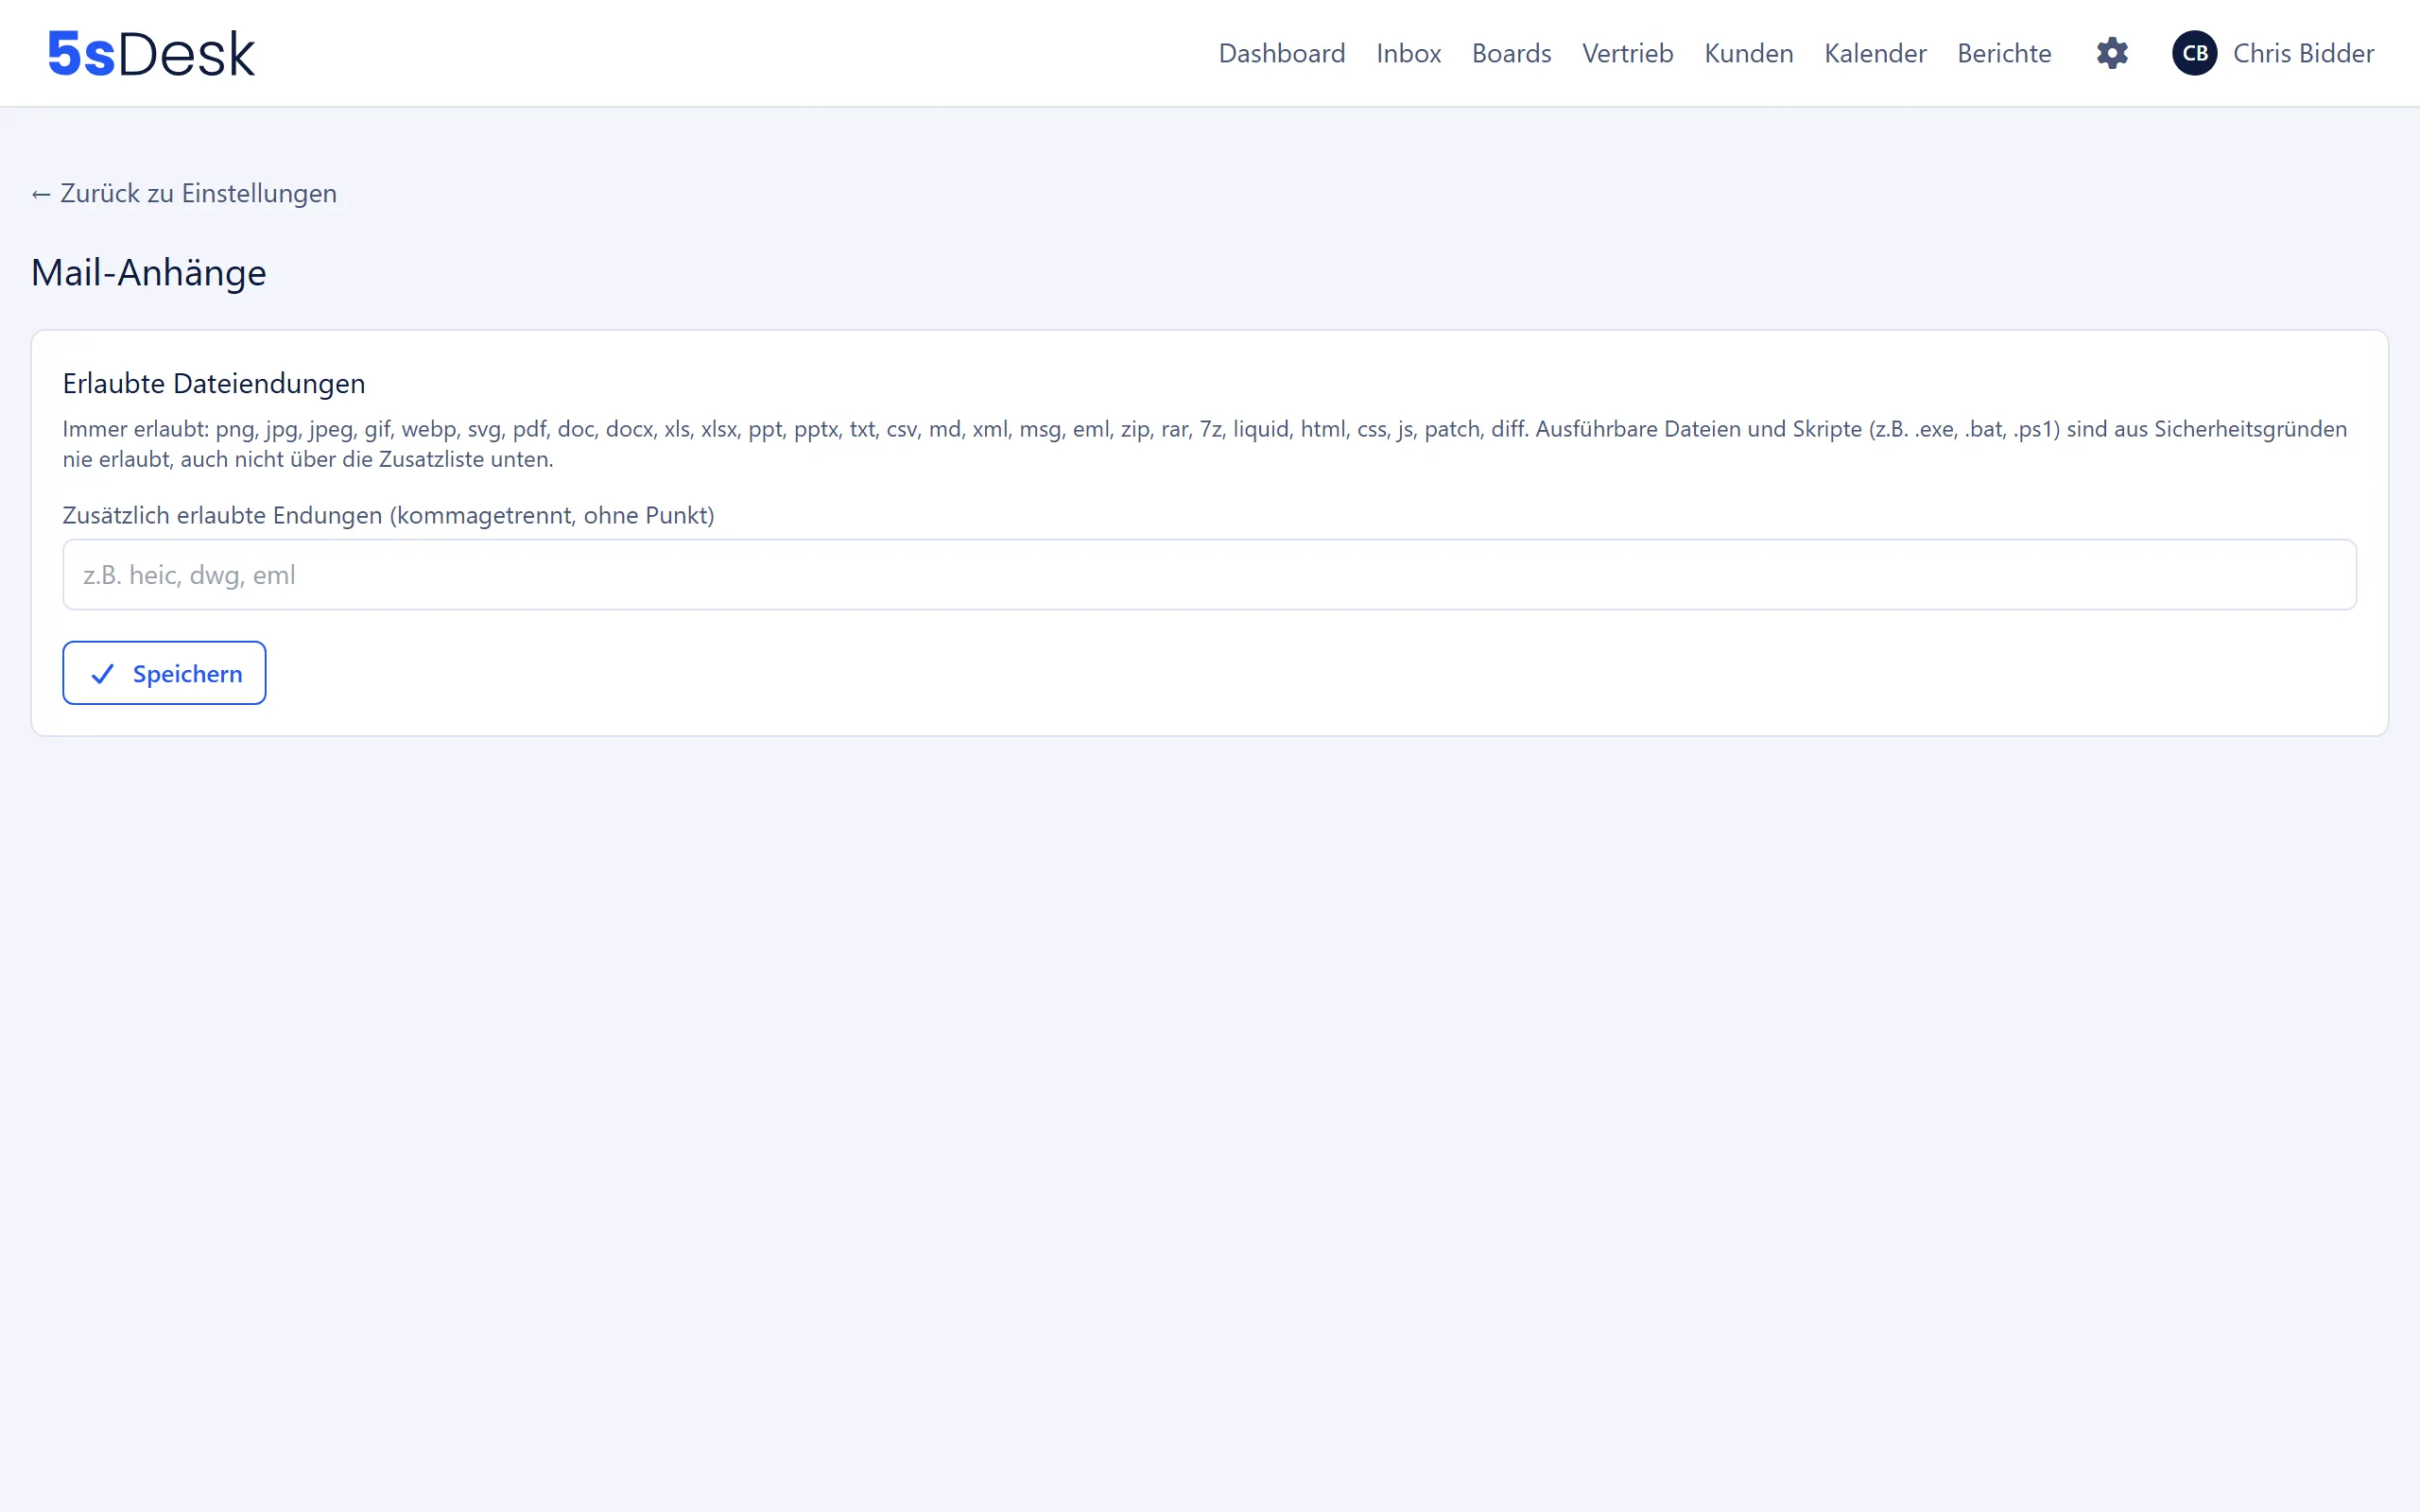This screenshot has height=1512, width=2420.
Task: Open Boards in the navigation
Action: [1511, 53]
